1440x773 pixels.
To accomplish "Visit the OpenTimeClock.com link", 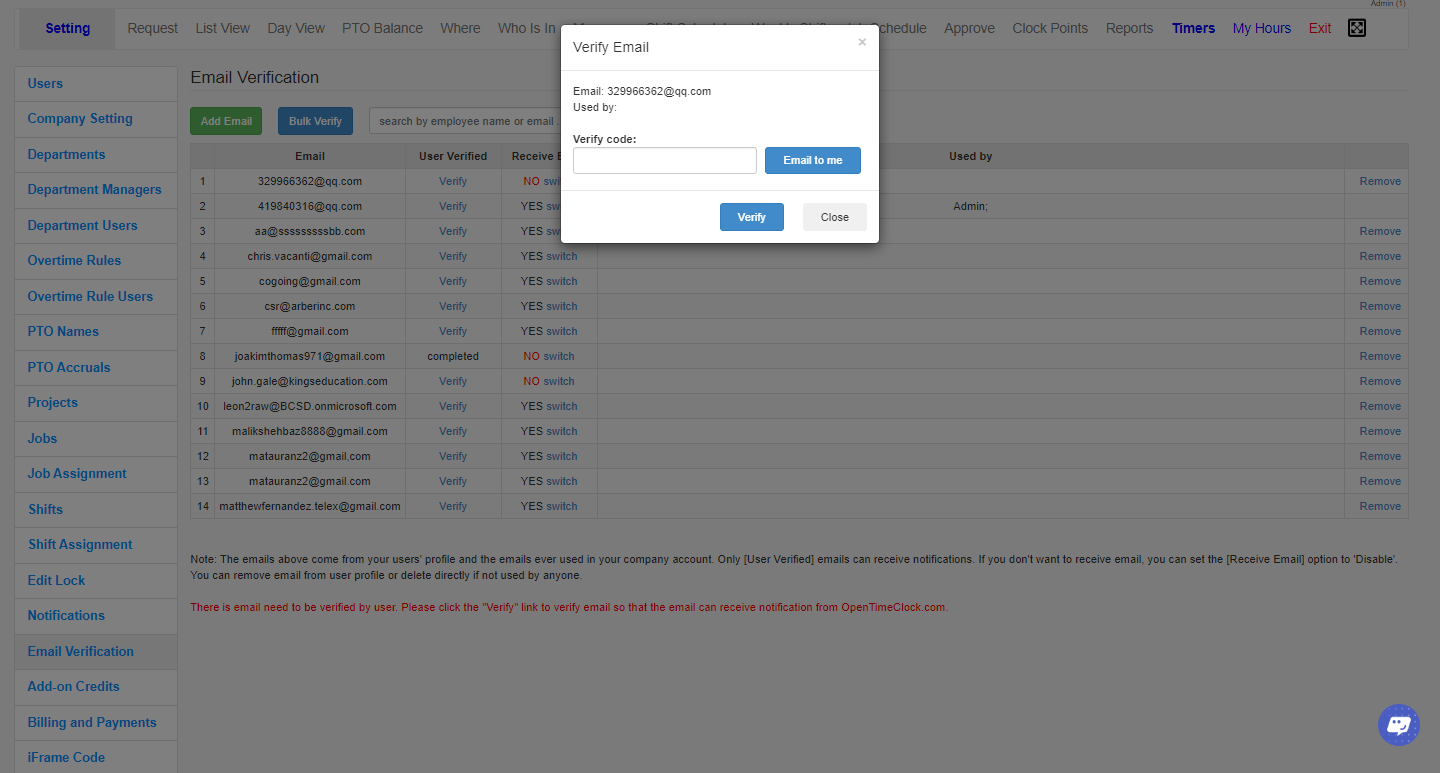I will [893, 607].
